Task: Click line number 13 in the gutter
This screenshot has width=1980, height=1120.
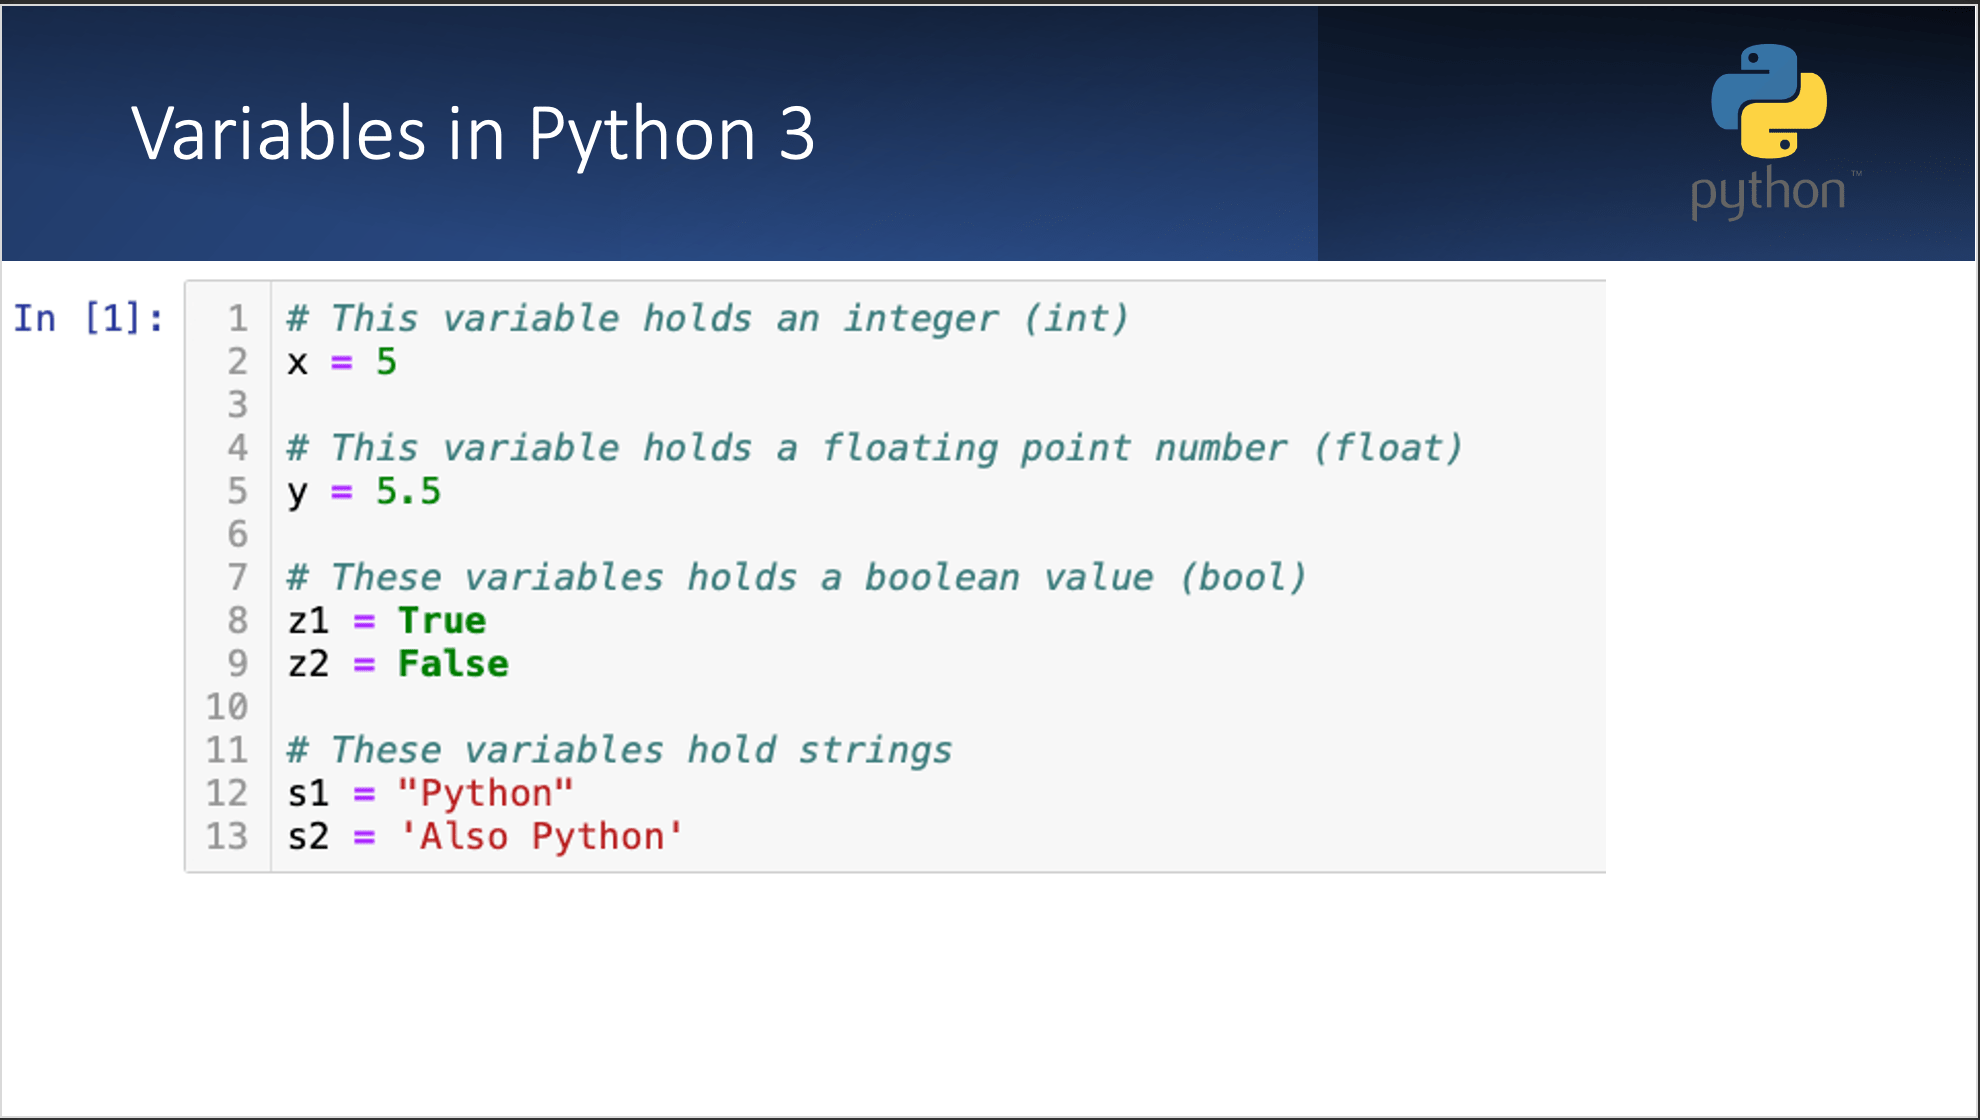Action: tap(227, 836)
